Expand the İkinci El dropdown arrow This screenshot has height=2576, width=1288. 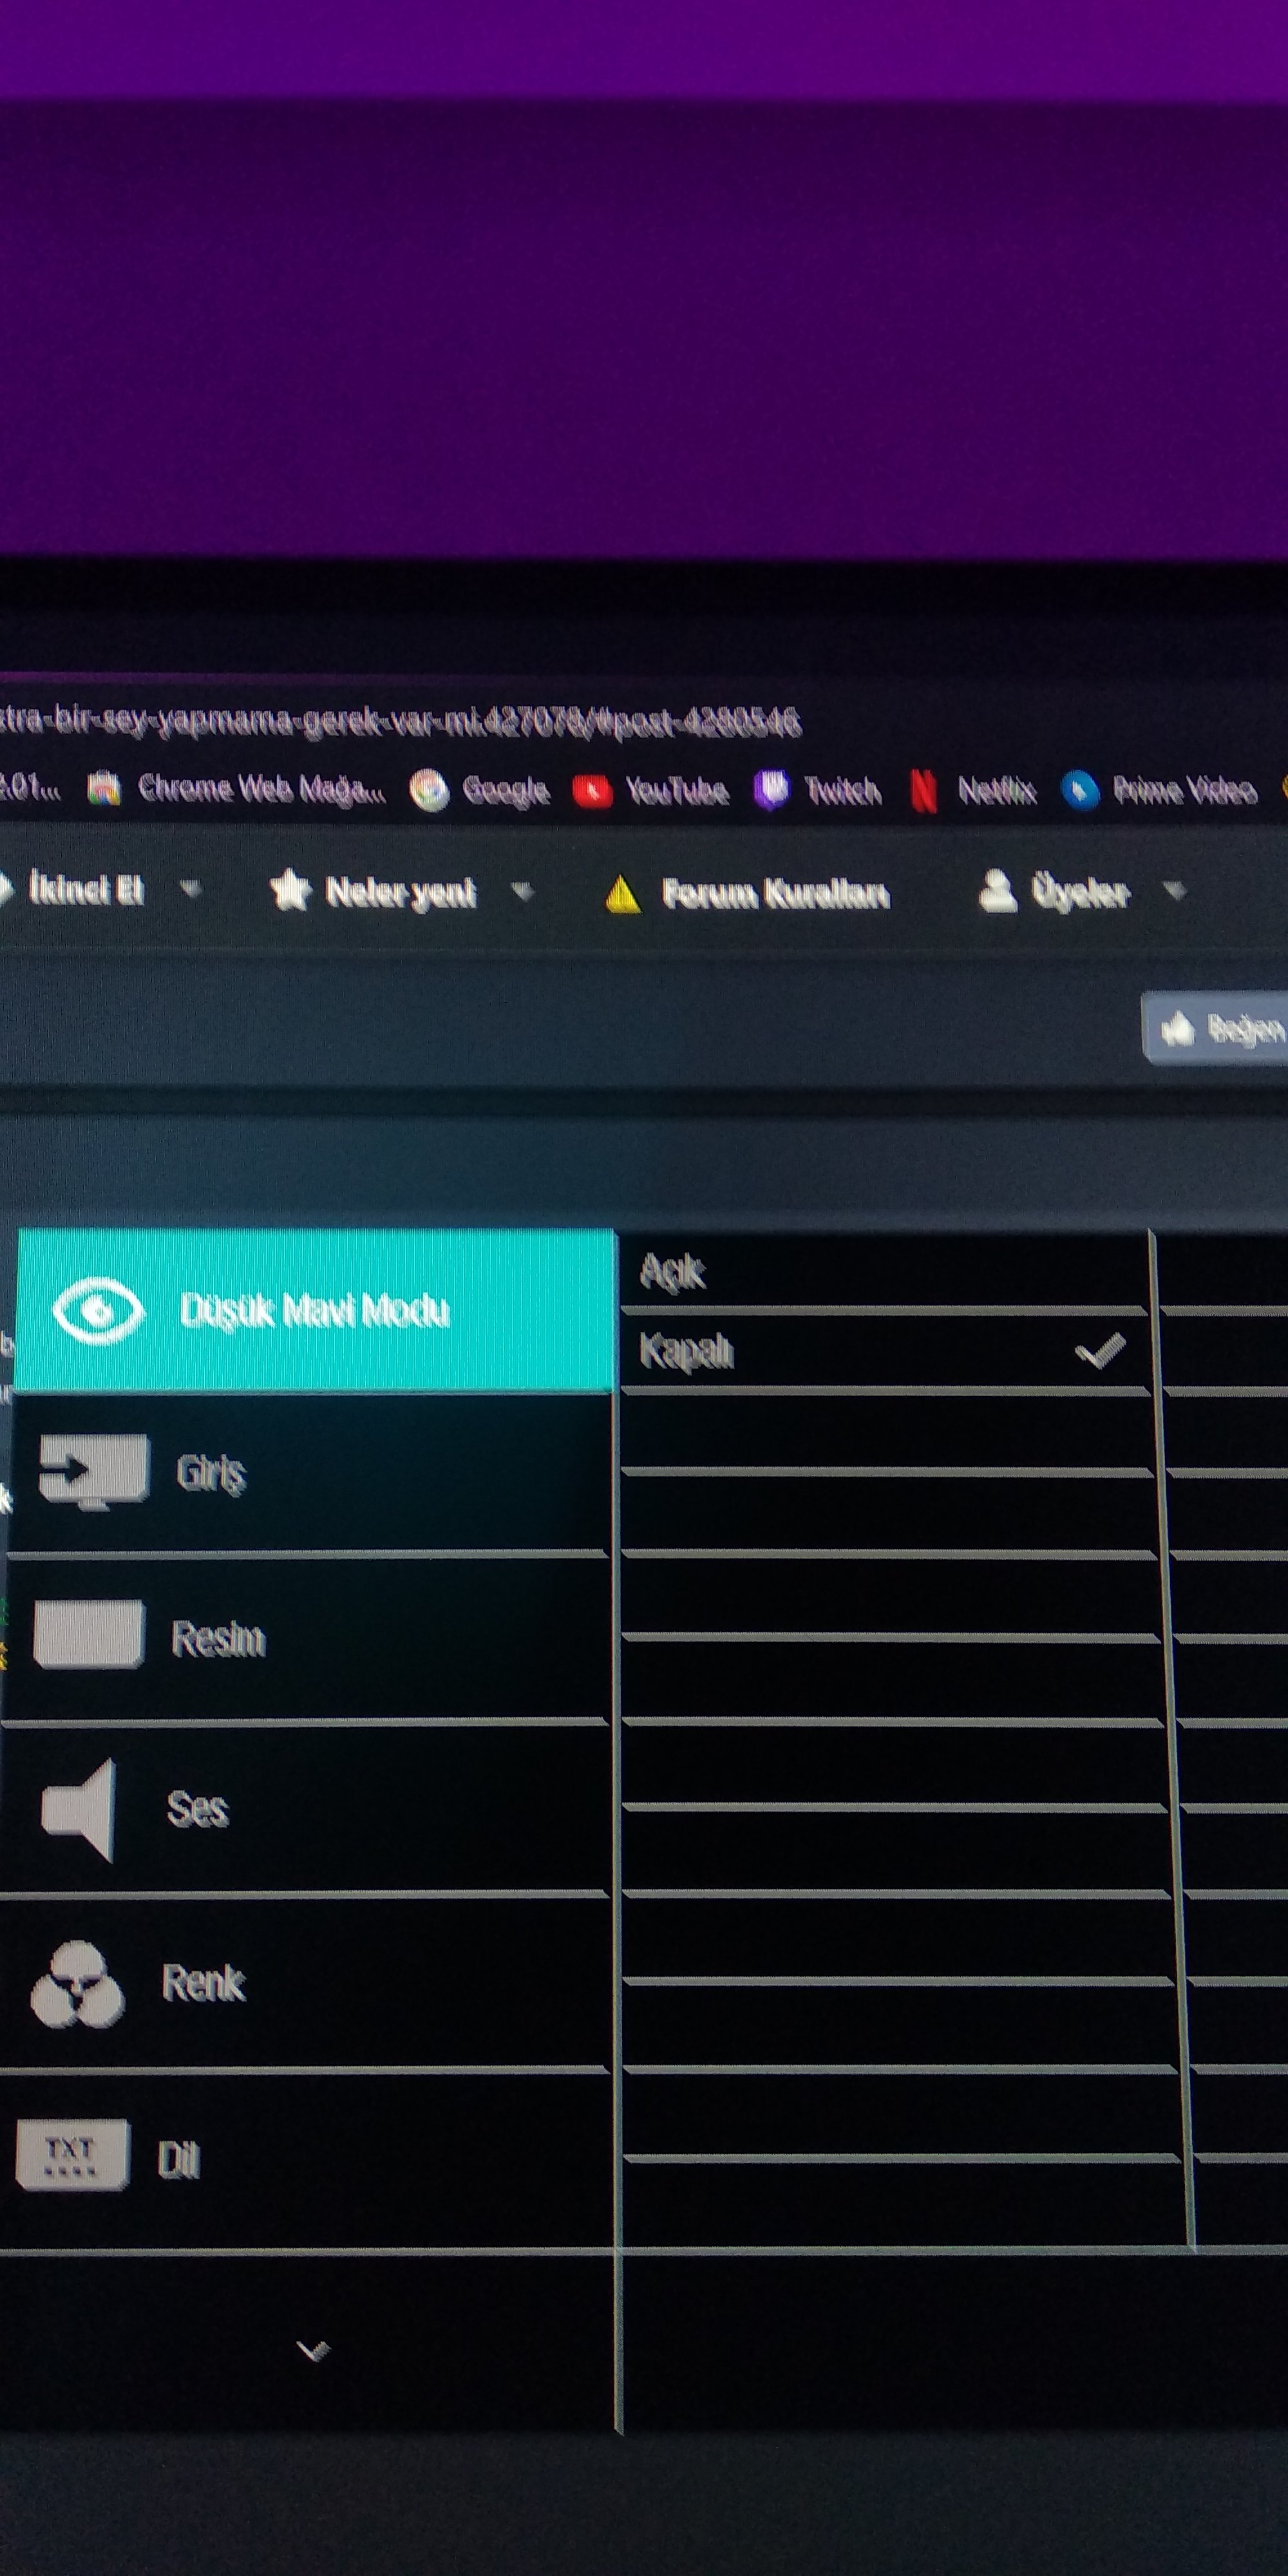[190, 888]
